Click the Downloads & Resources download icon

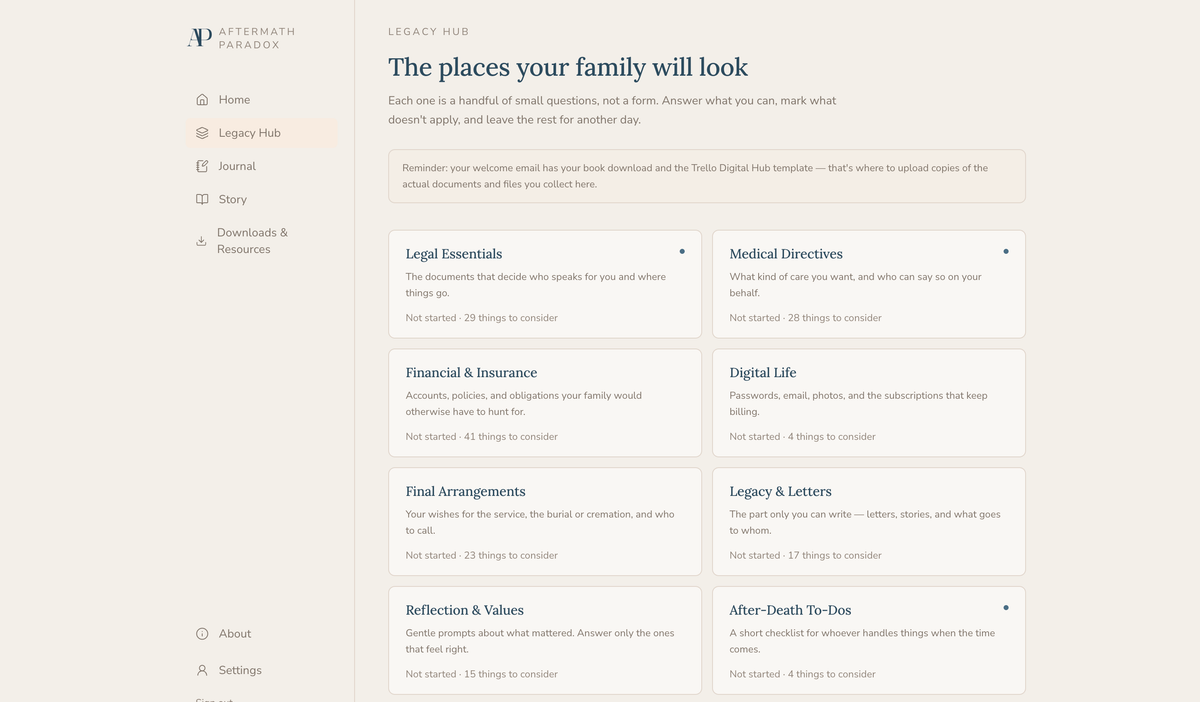201,241
